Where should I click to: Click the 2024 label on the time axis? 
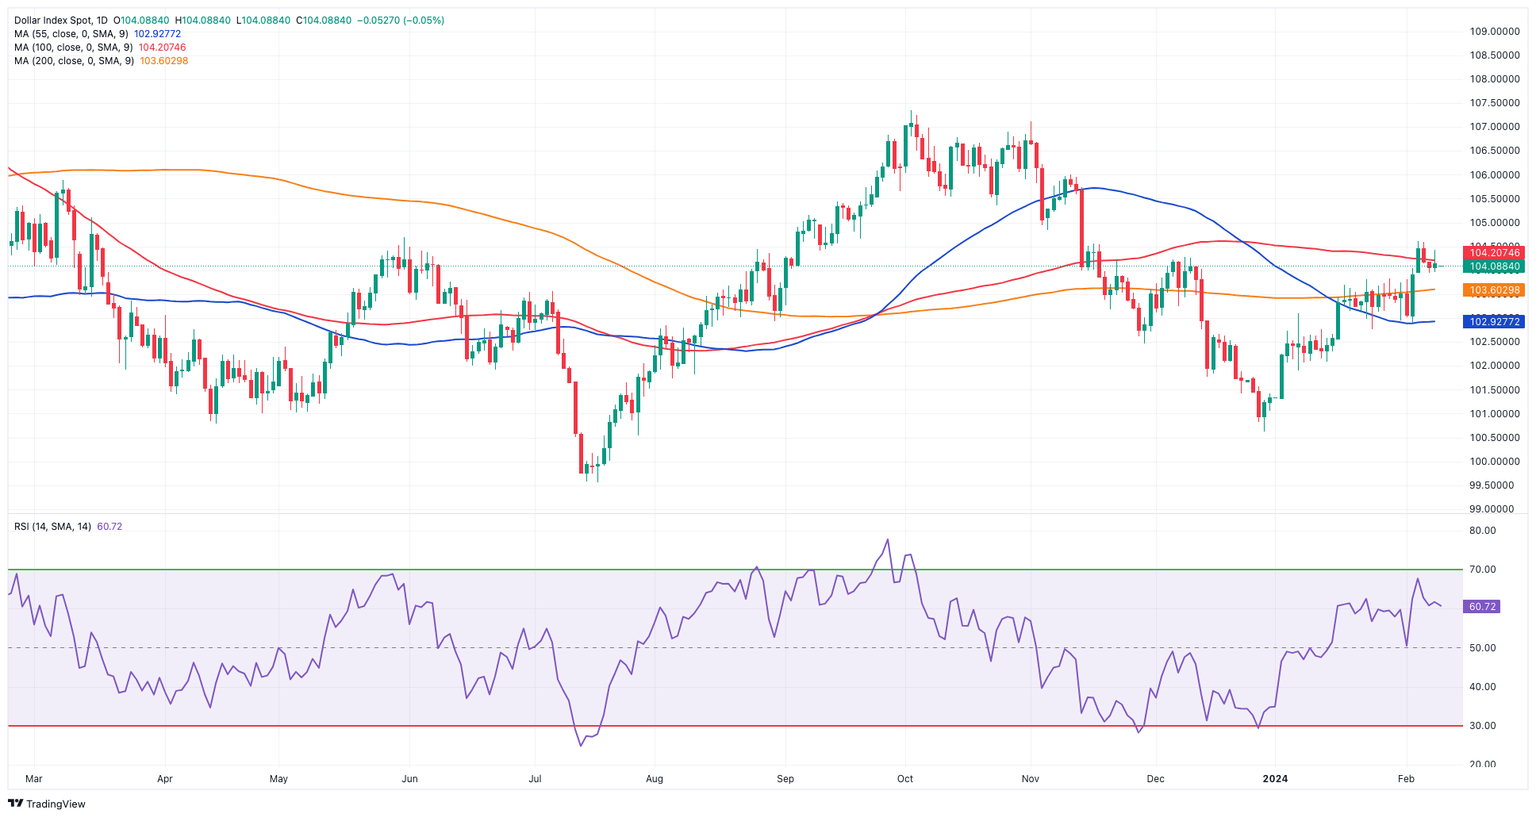coord(1276,778)
